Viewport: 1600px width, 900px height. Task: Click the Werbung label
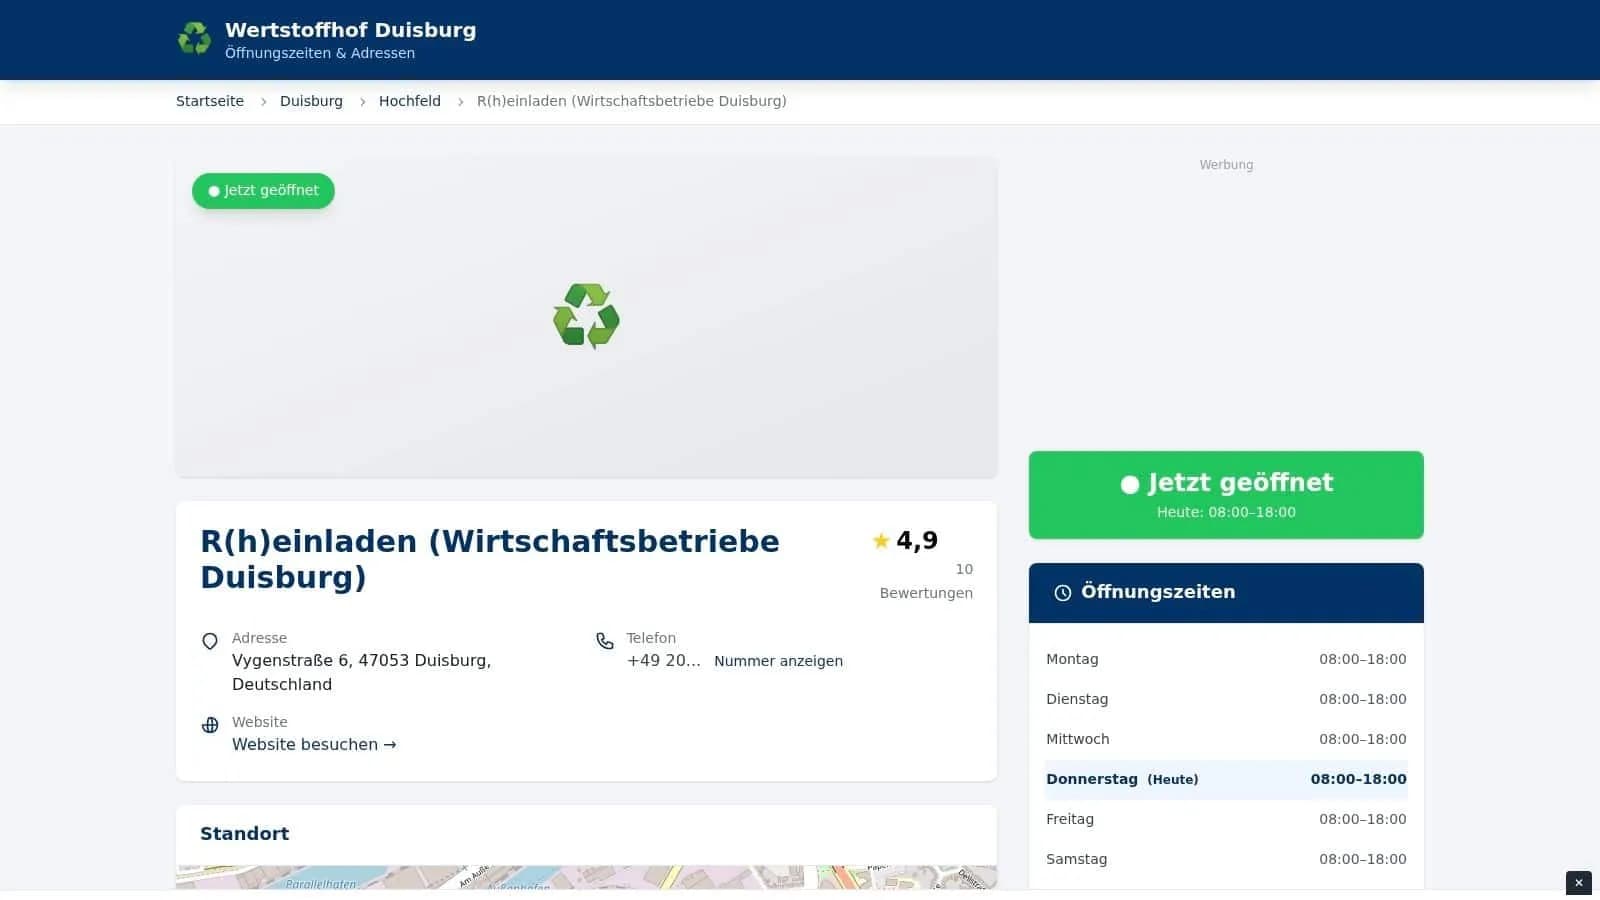point(1226,165)
